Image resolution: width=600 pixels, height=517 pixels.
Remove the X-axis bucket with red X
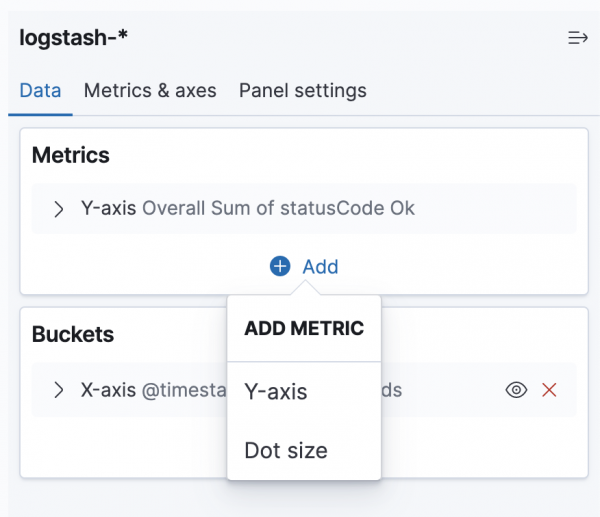click(x=549, y=390)
